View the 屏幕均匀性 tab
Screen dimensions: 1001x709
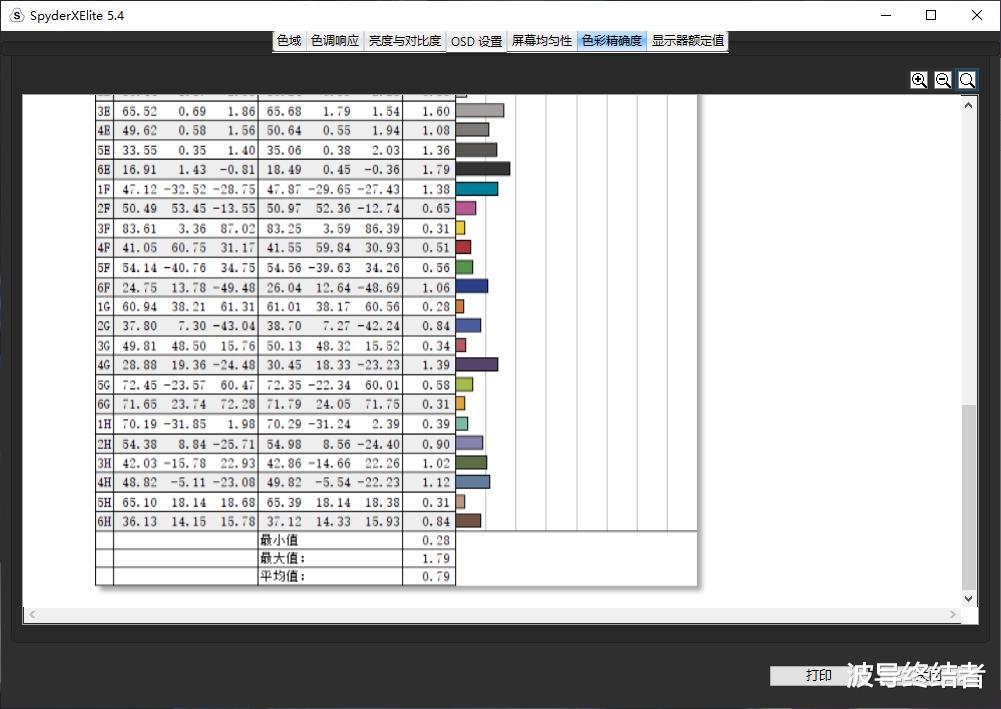[x=541, y=41]
